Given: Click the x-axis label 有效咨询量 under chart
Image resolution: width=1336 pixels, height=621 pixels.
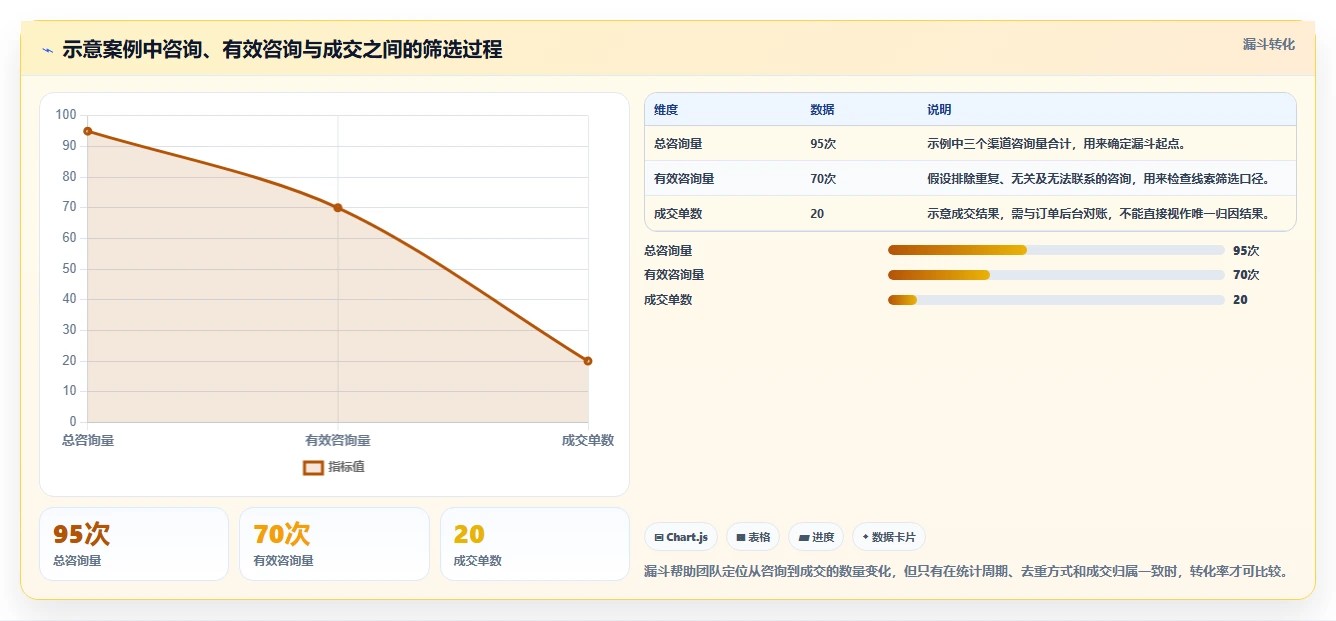Looking at the screenshot, I should [x=338, y=440].
